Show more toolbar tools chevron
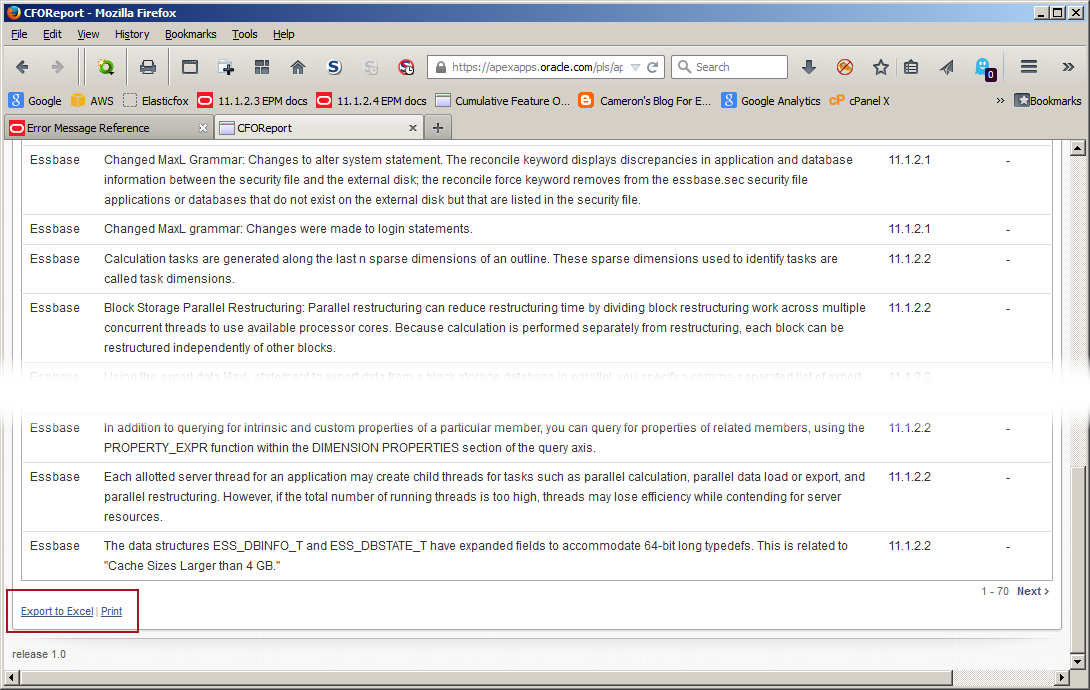The image size is (1090, 690). click(1068, 67)
